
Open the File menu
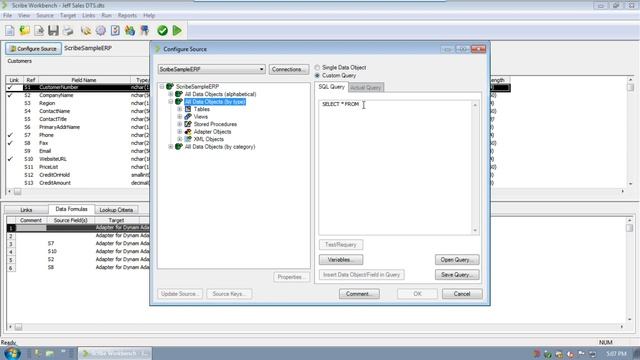tap(7, 16)
